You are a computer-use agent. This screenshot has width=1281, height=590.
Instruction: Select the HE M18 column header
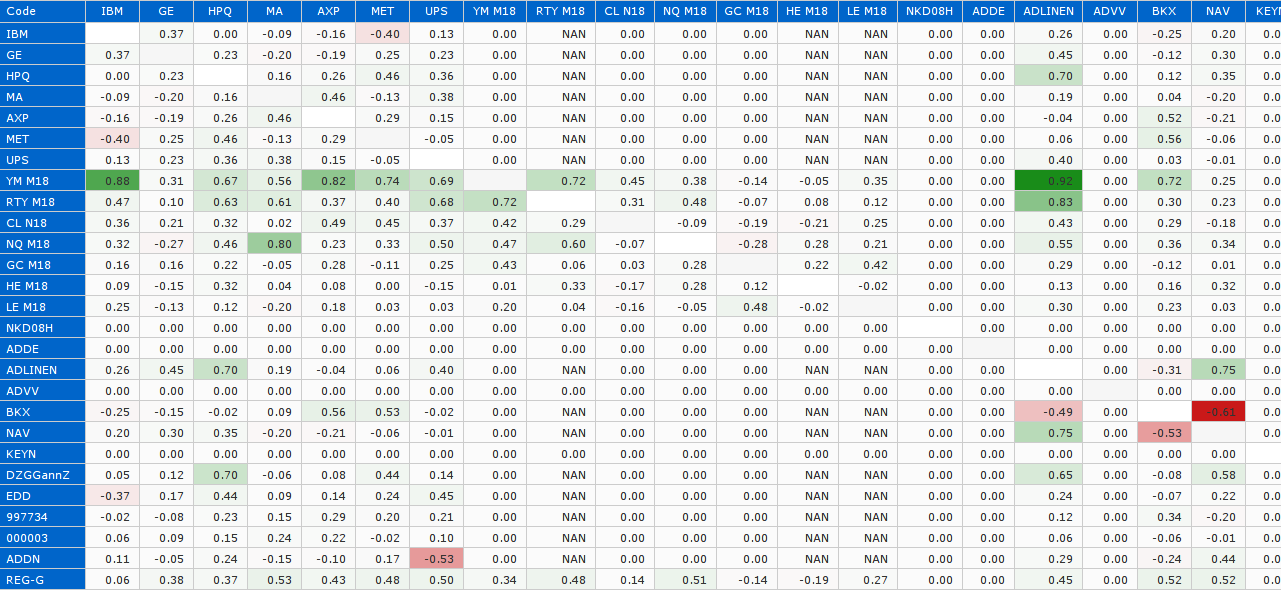click(x=807, y=11)
